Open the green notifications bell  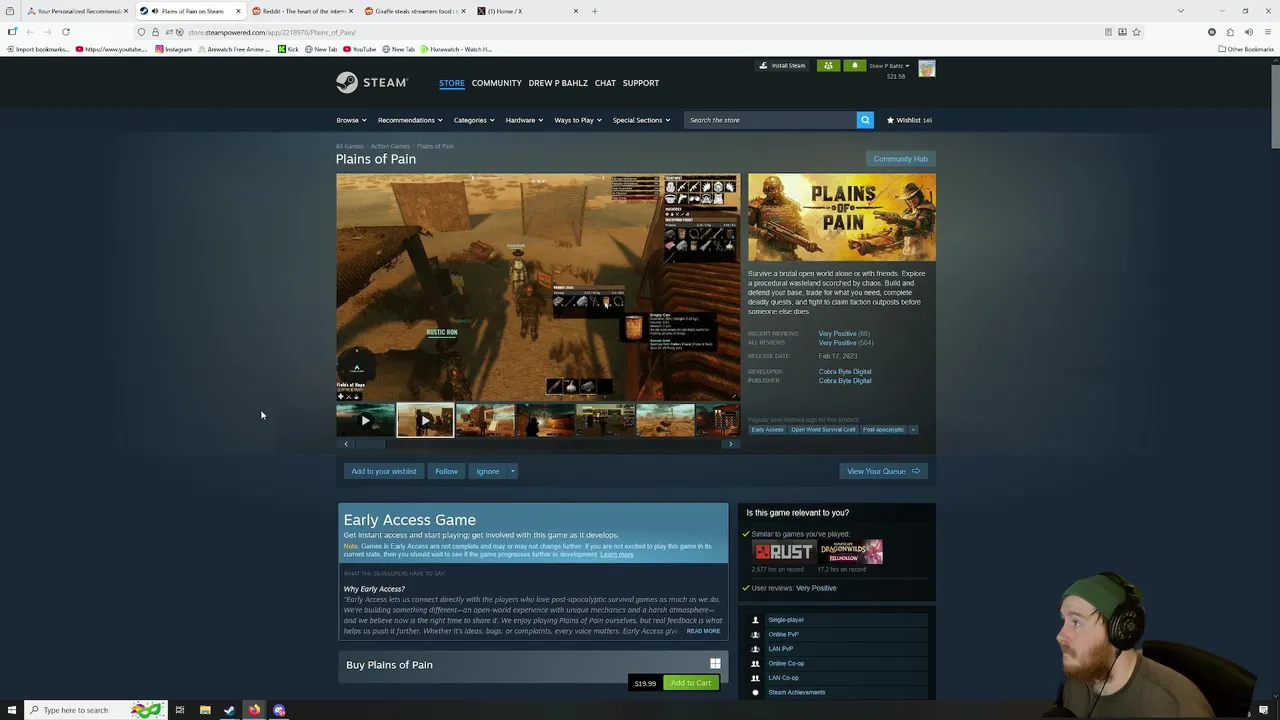click(x=854, y=66)
